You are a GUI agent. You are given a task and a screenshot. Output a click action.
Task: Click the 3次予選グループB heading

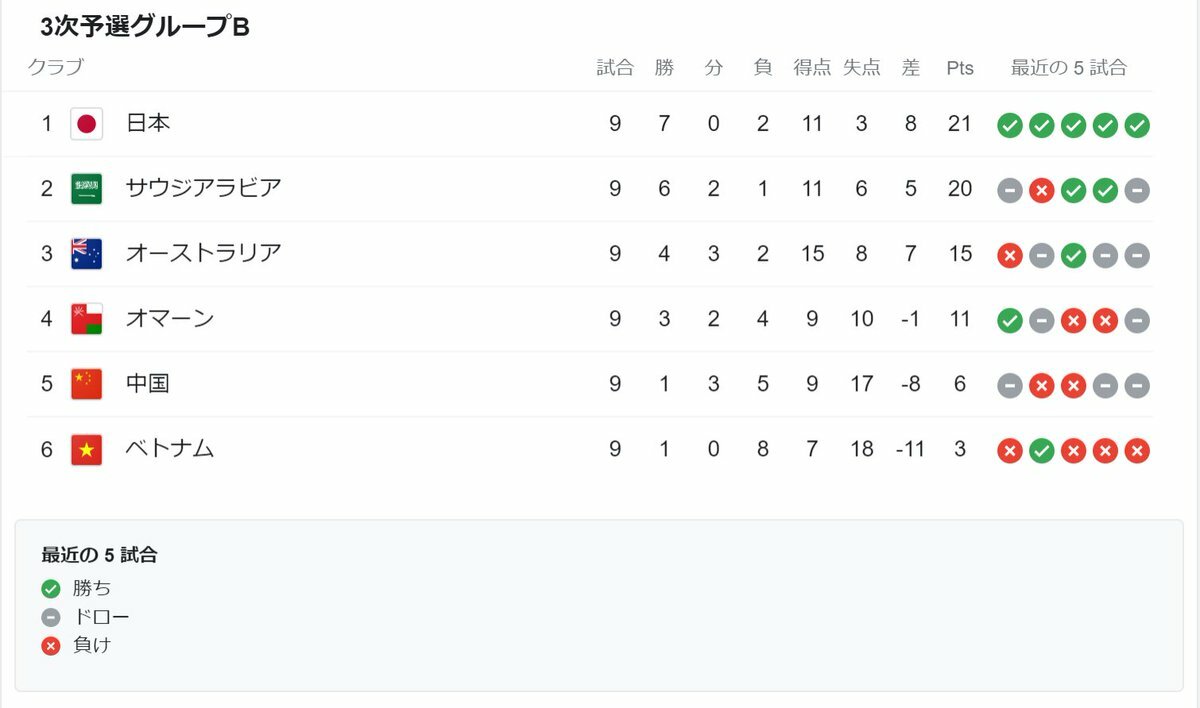click(x=145, y=27)
